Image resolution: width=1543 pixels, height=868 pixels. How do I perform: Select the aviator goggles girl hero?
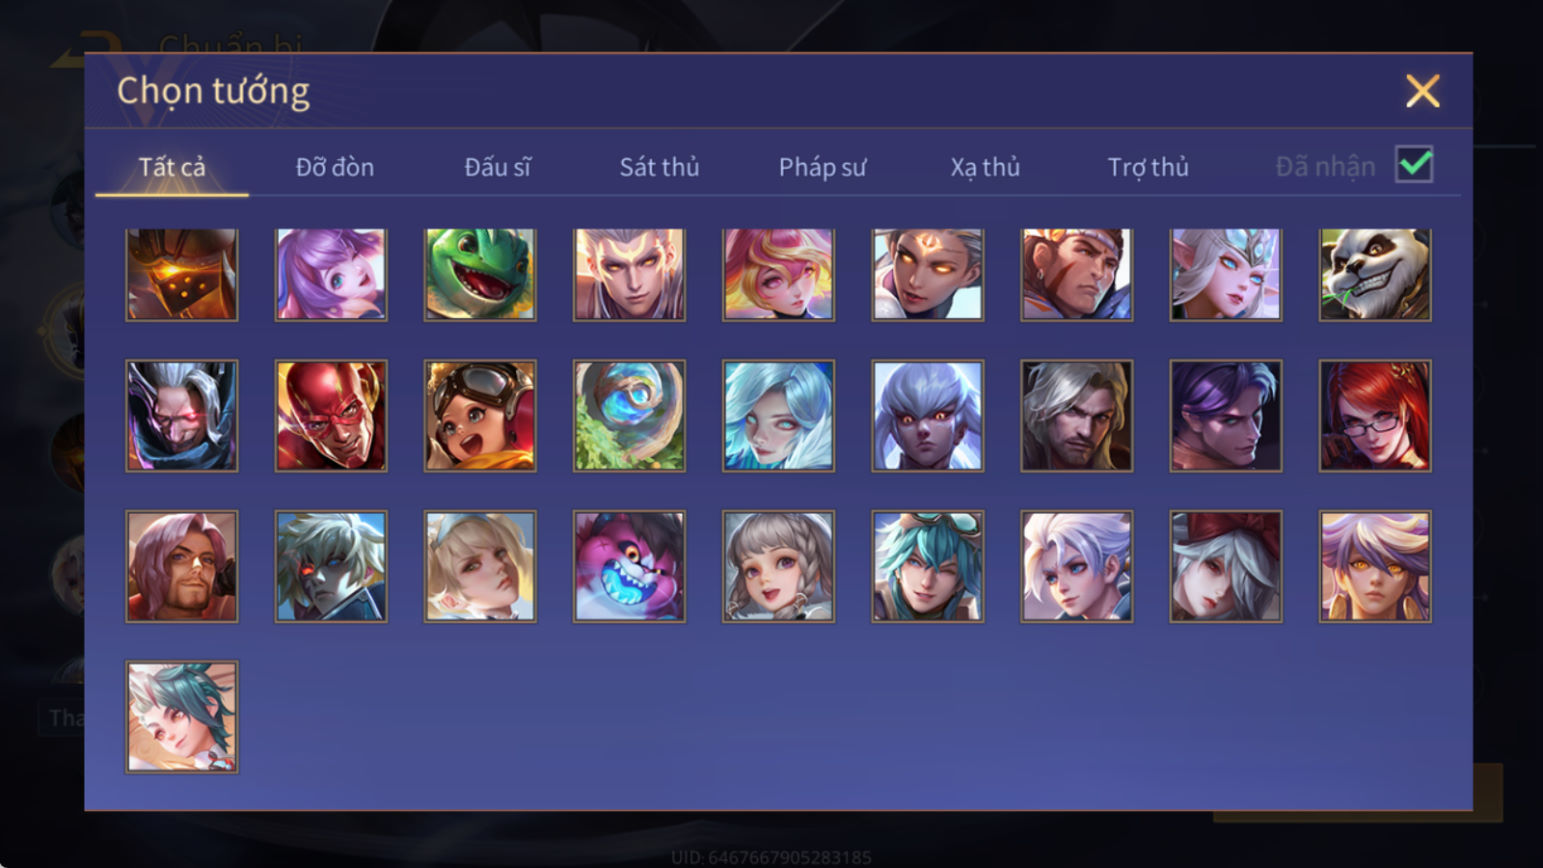480,416
